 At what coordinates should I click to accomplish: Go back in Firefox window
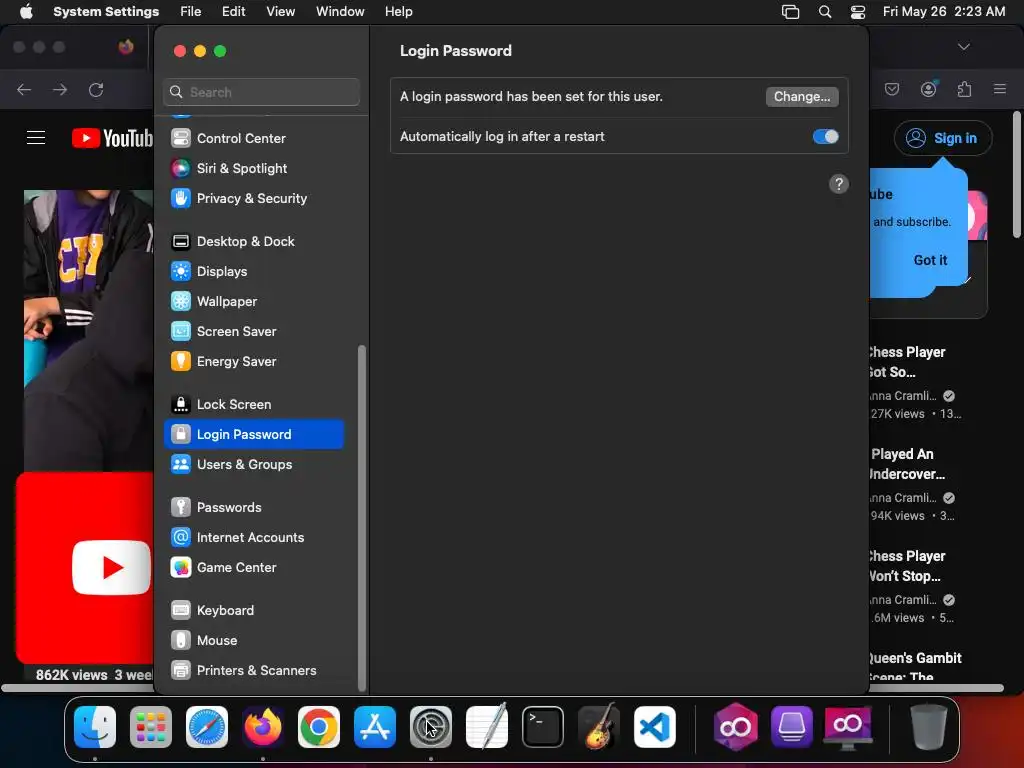click(24, 89)
